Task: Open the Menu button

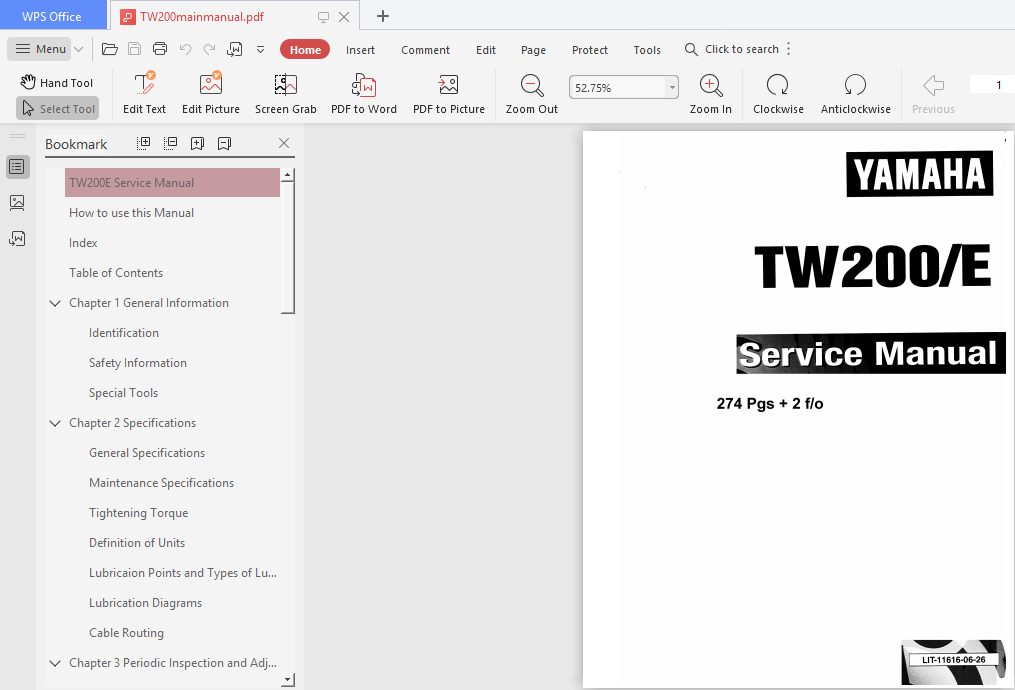Action: [39, 49]
